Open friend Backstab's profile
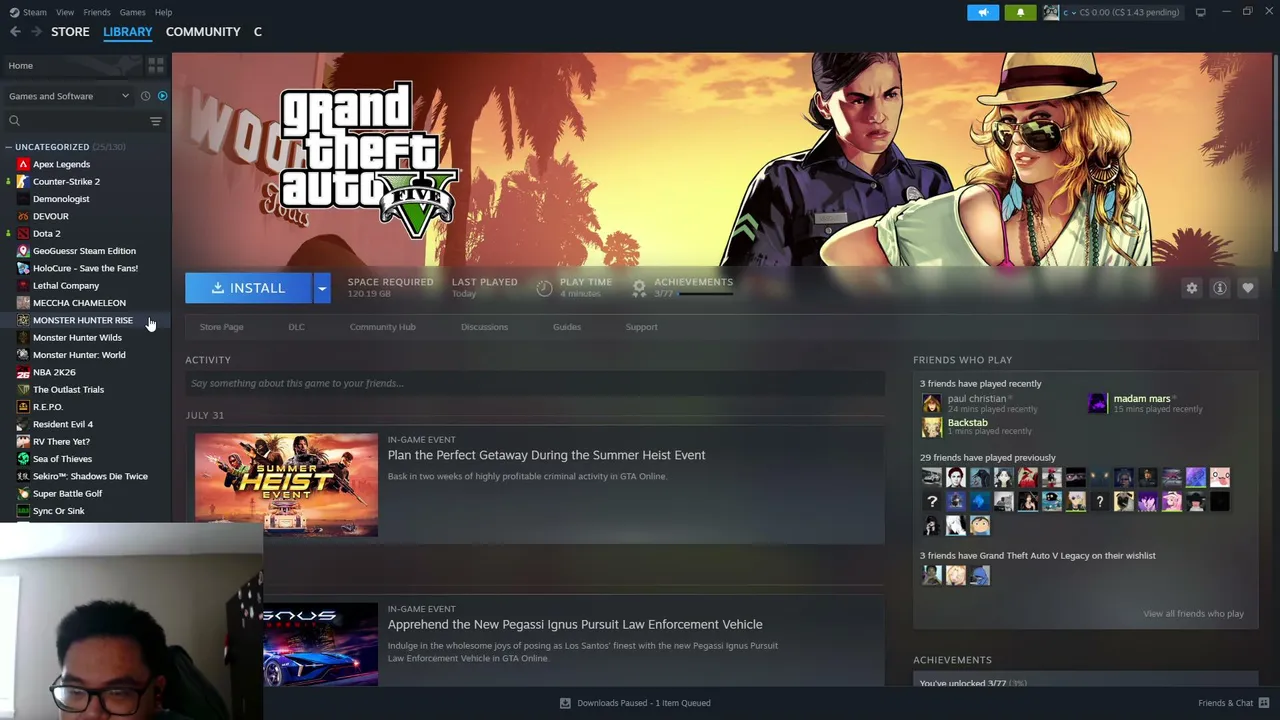 tap(967, 423)
